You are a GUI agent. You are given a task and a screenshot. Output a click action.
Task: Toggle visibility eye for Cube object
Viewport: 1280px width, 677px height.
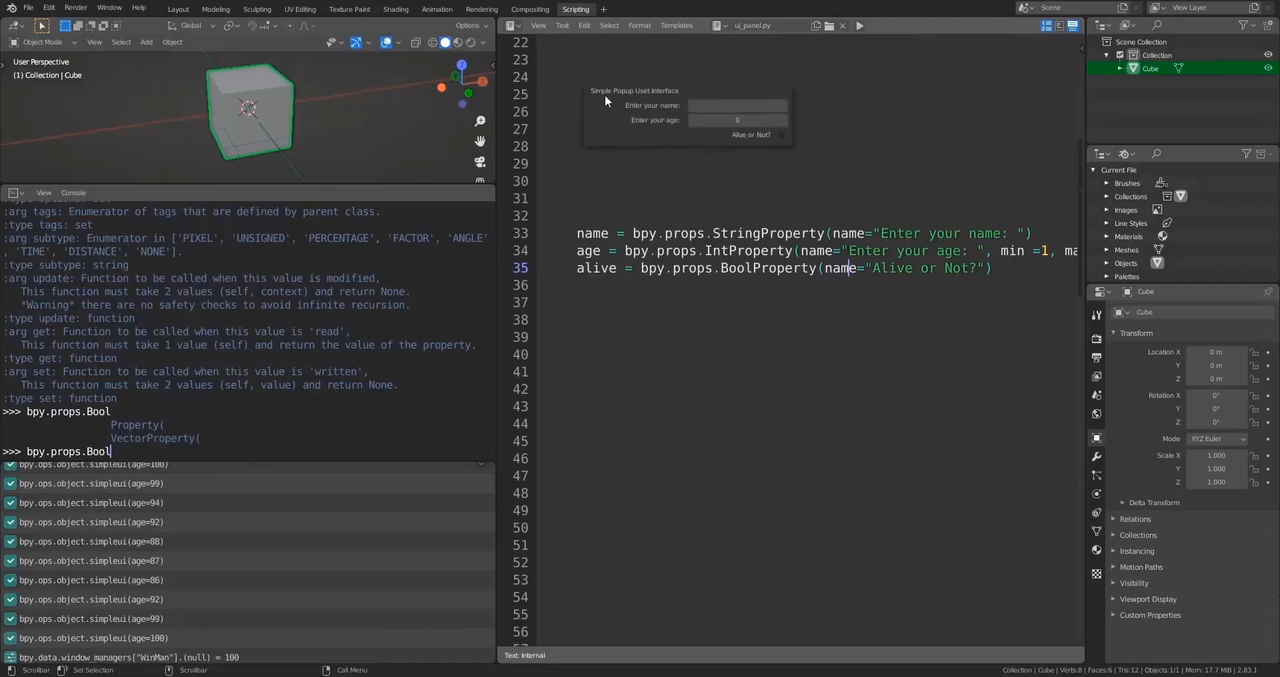tap(1268, 68)
